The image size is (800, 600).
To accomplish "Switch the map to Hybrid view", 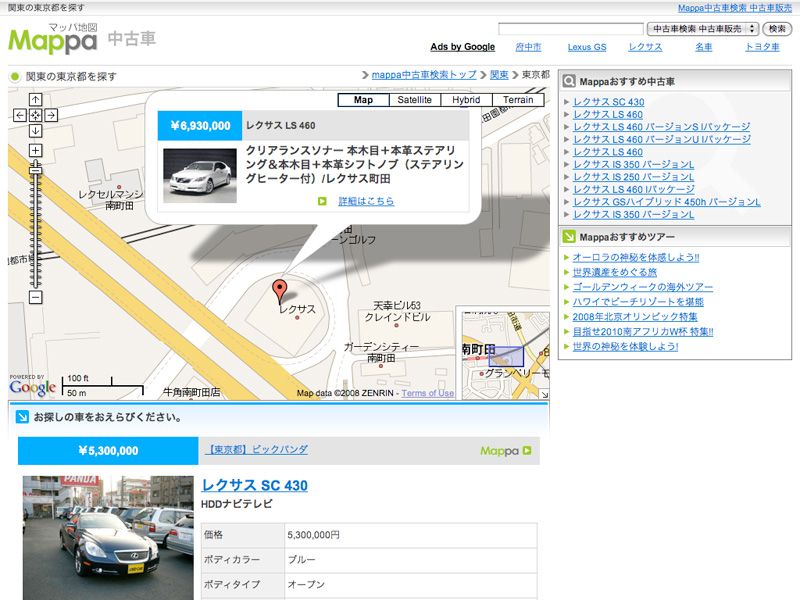I will pos(466,100).
